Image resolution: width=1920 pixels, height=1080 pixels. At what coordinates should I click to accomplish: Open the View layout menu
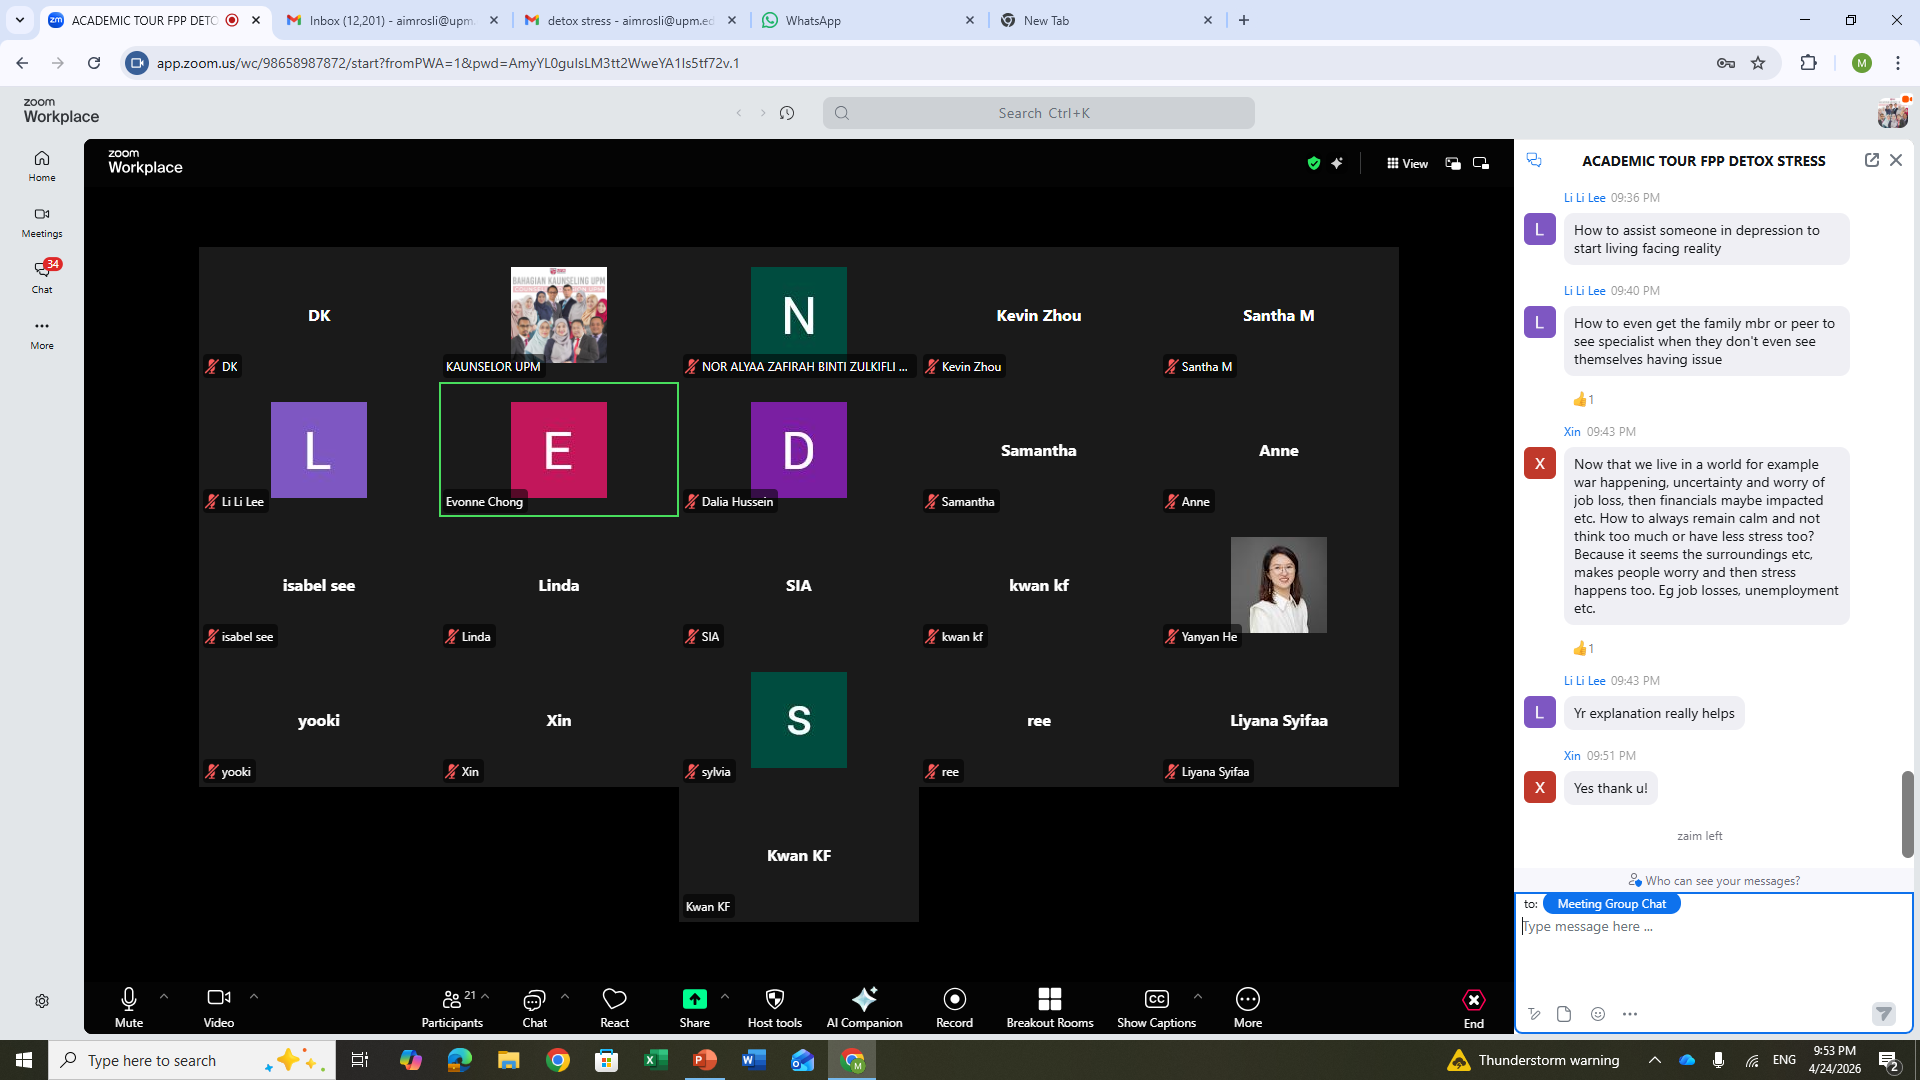click(1407, 163)
